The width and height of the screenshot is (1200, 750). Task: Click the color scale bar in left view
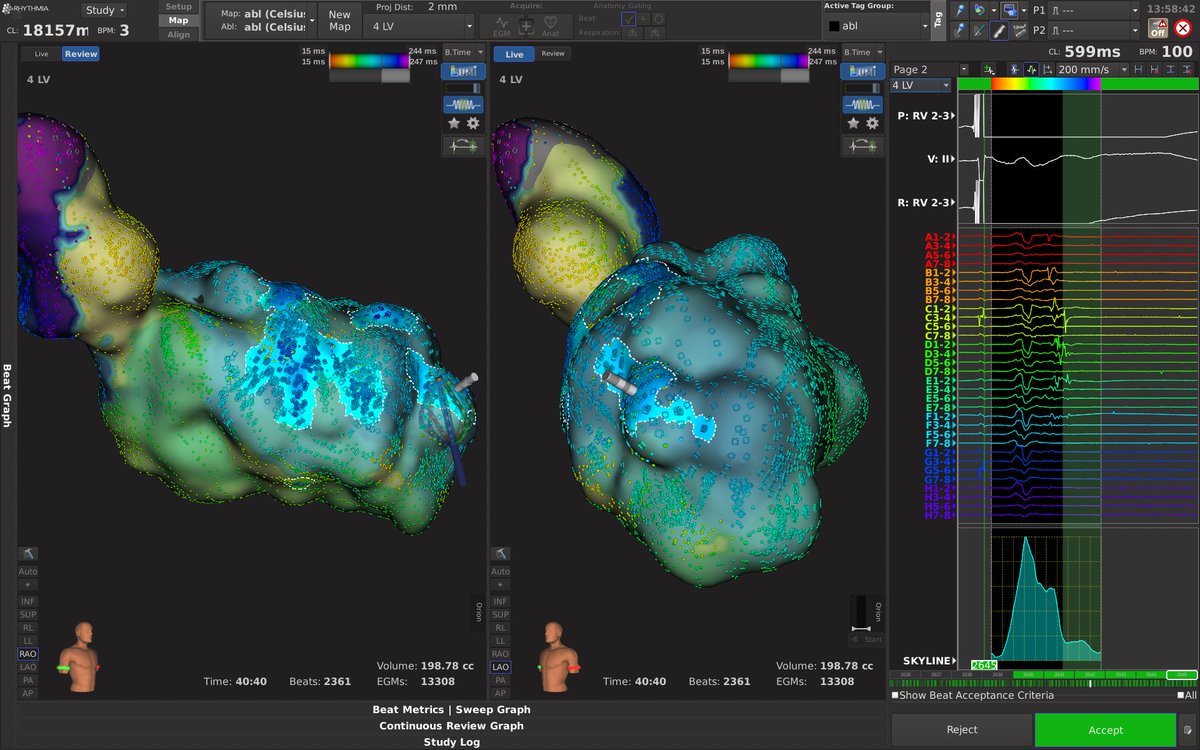point(368,61)
